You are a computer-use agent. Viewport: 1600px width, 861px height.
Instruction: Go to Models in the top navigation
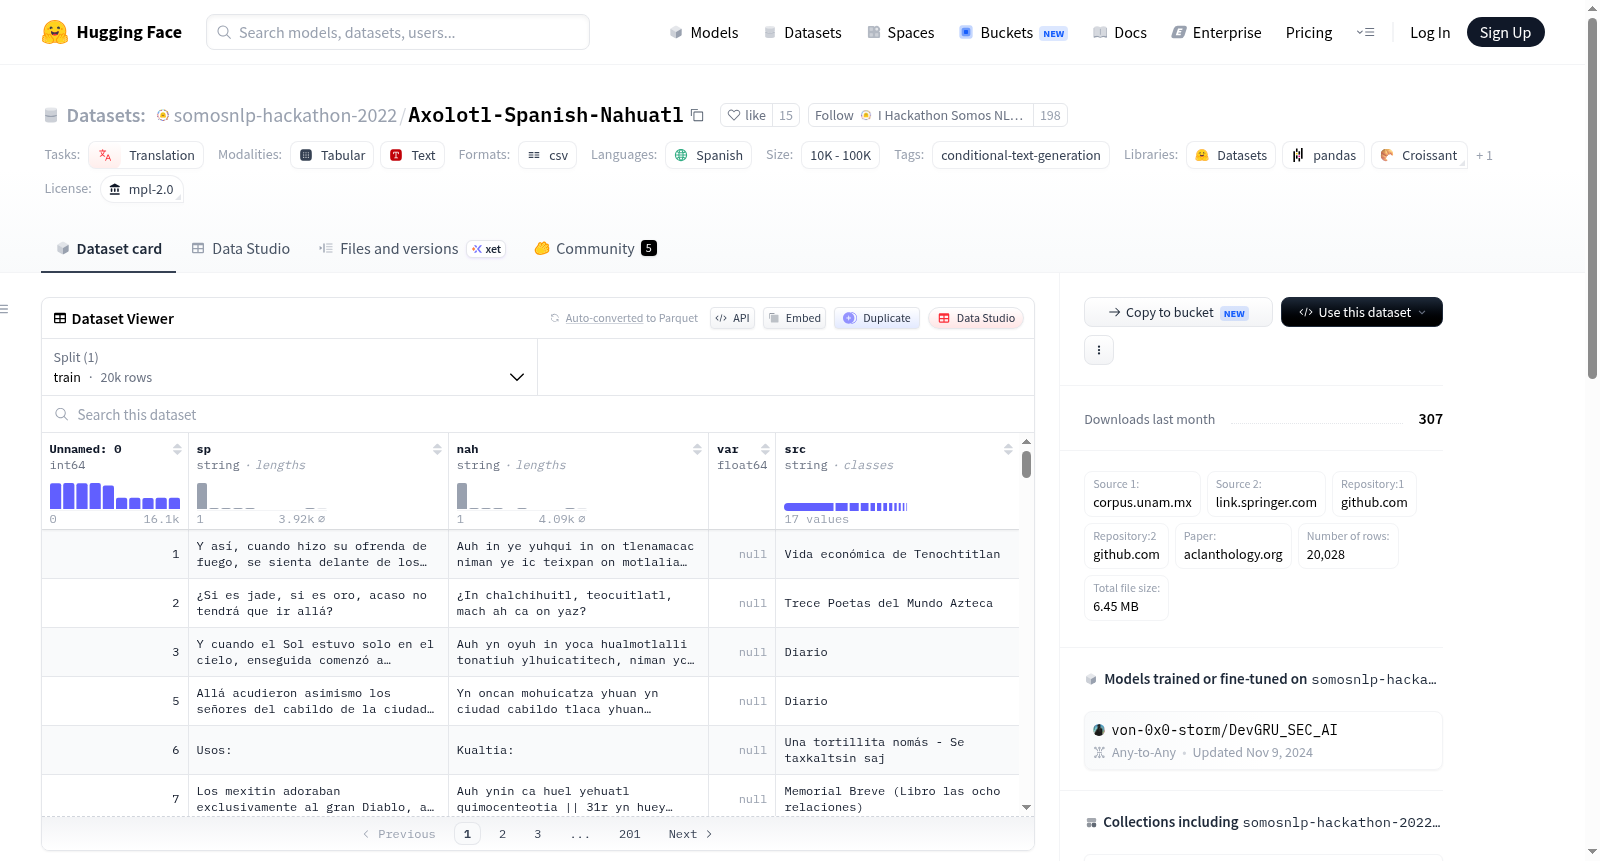tap(703, 32)
